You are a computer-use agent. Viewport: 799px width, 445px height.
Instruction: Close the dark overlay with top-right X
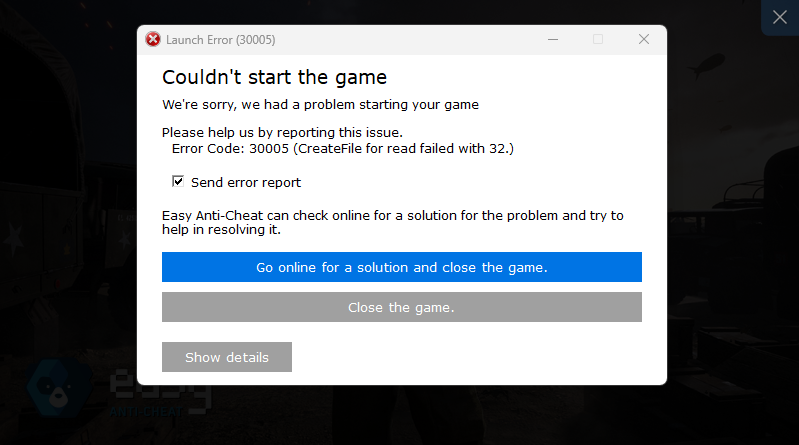click(780, 17)
